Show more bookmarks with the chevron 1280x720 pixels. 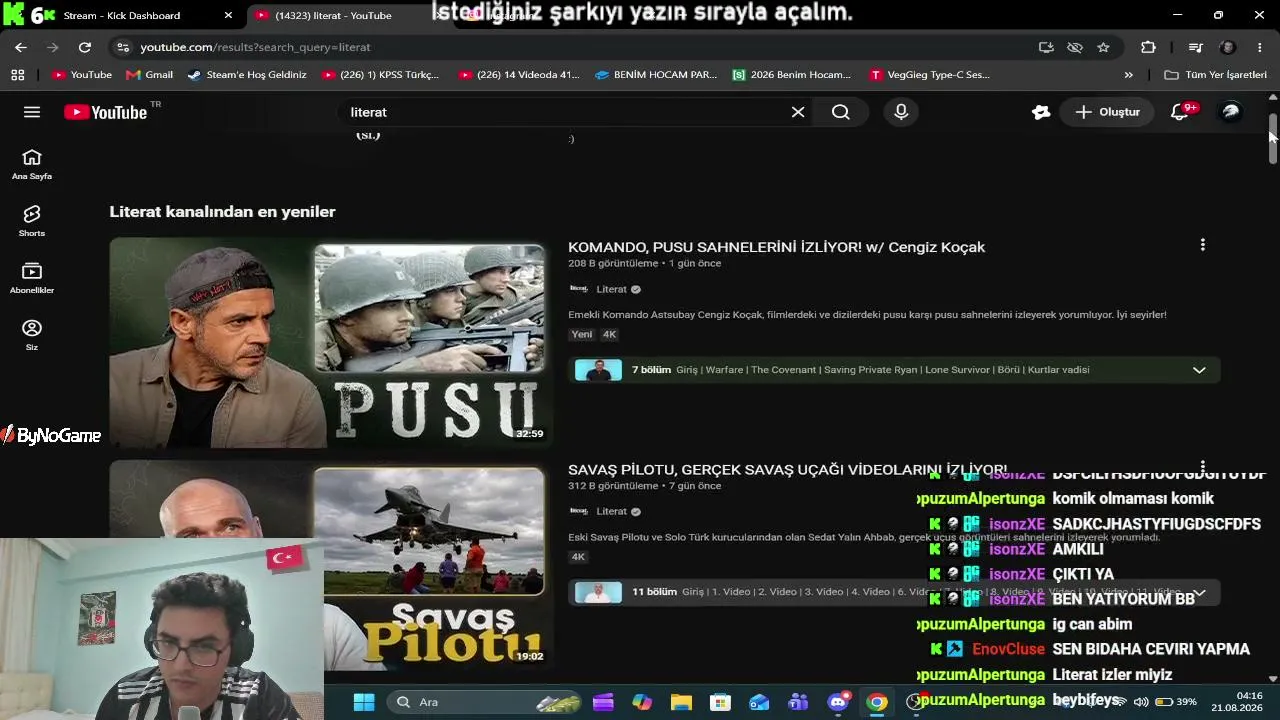[x=1129, y=75]
